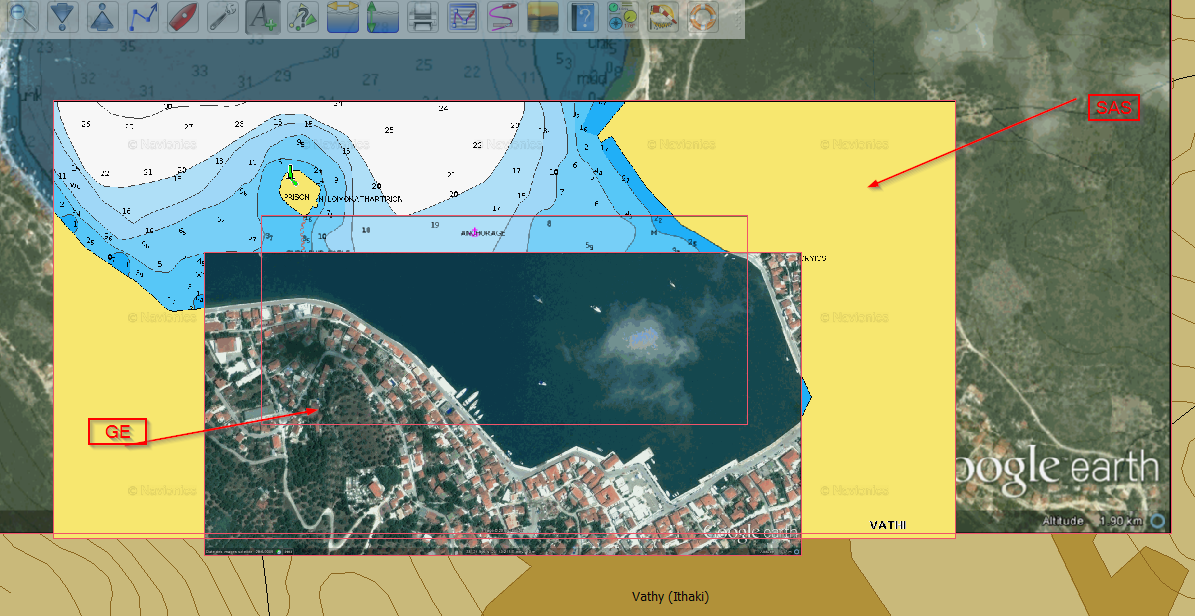The image size is (1195, 616).
Task: Open the dashboard instruments plugin icon
Action: [x=623, y=17]
